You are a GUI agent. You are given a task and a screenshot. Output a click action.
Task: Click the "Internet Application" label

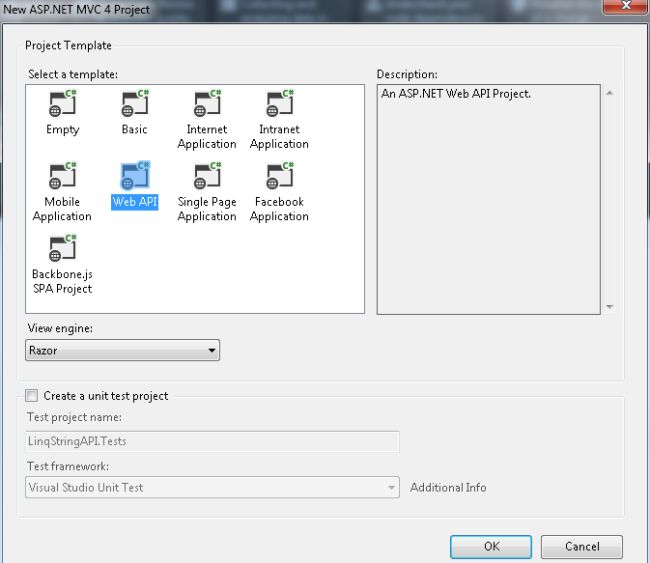[x=207, y=136]
